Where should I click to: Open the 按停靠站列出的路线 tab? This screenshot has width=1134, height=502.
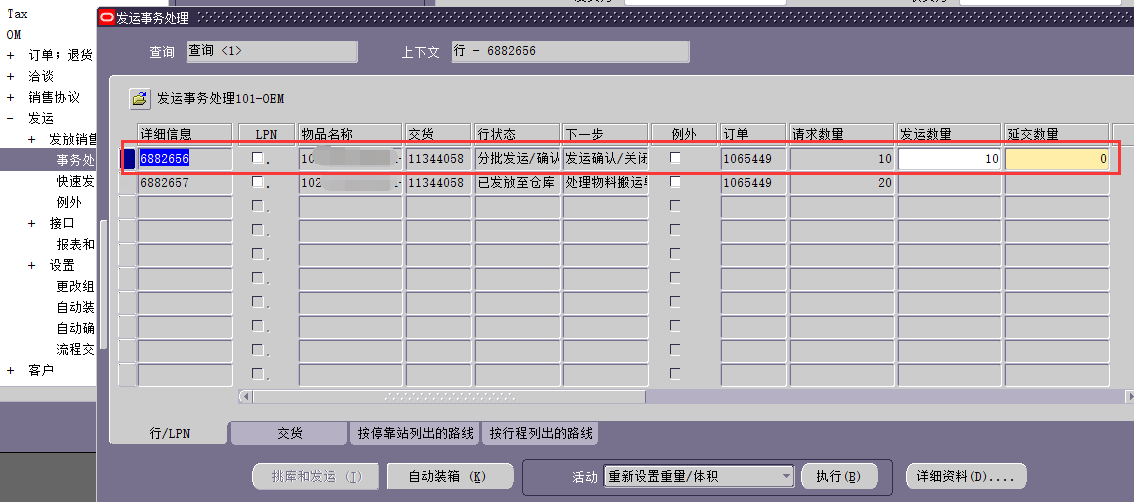(415, 433)
